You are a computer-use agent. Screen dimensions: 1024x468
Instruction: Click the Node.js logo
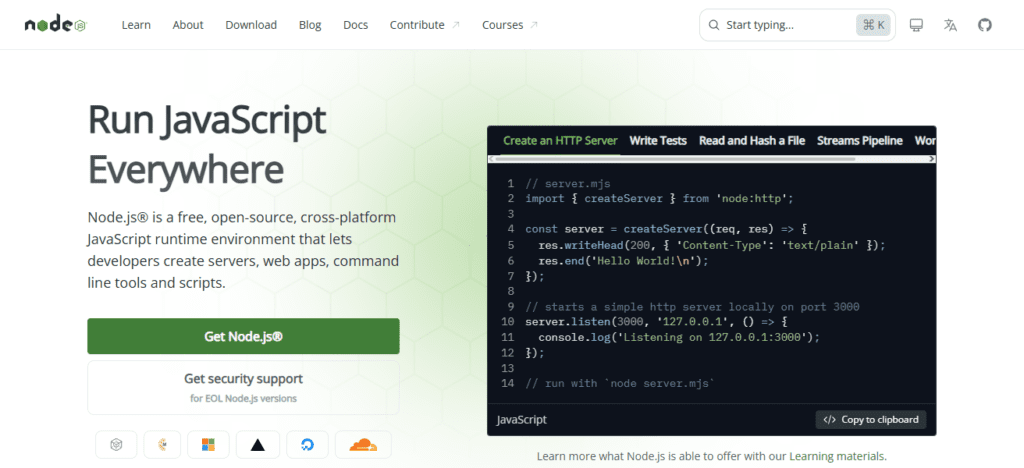click(56, 25)
